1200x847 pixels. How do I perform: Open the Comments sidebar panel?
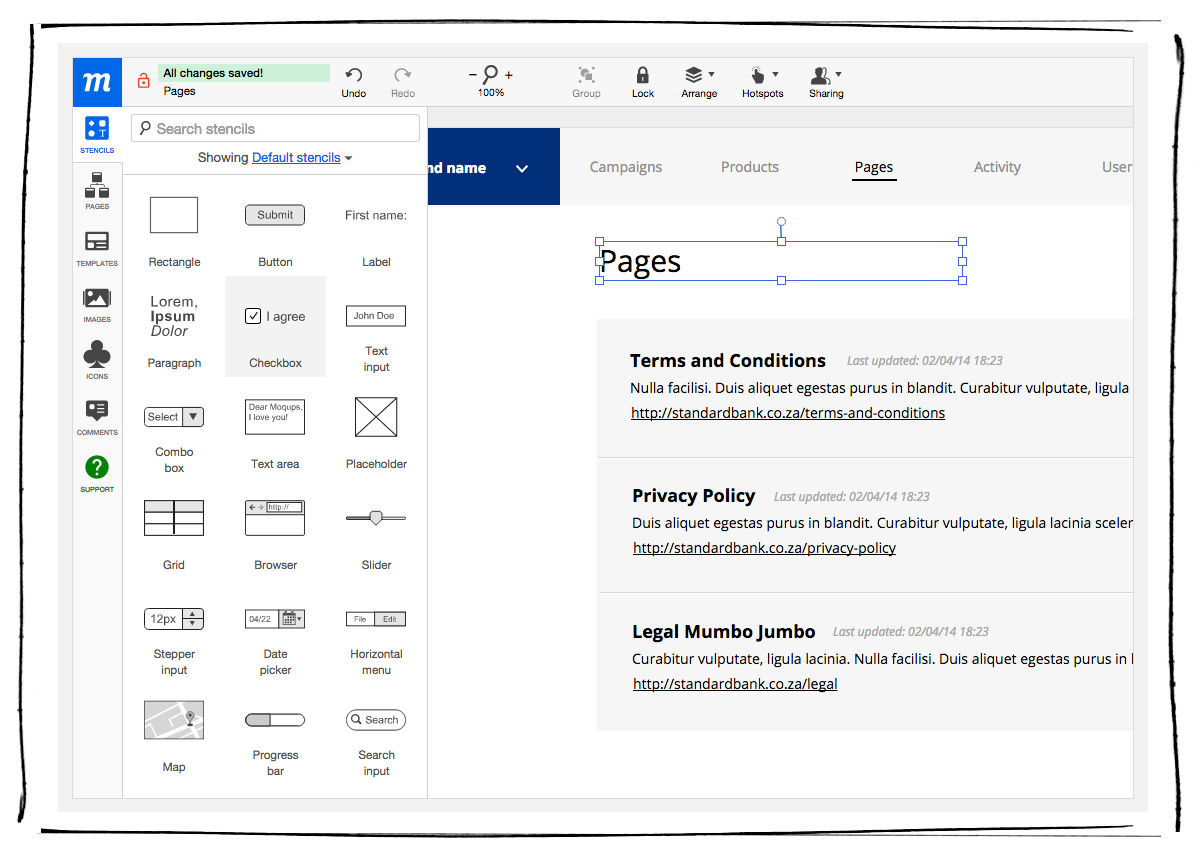[x=97, y=418]
